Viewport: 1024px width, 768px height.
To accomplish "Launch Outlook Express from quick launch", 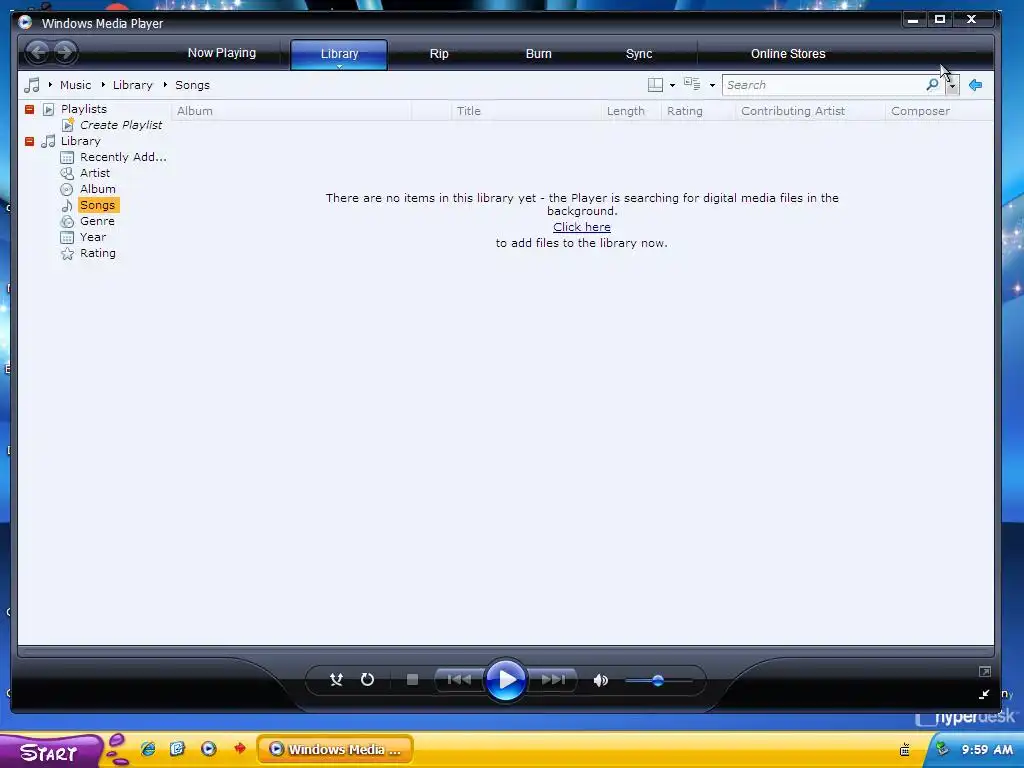I will point(177,749).
